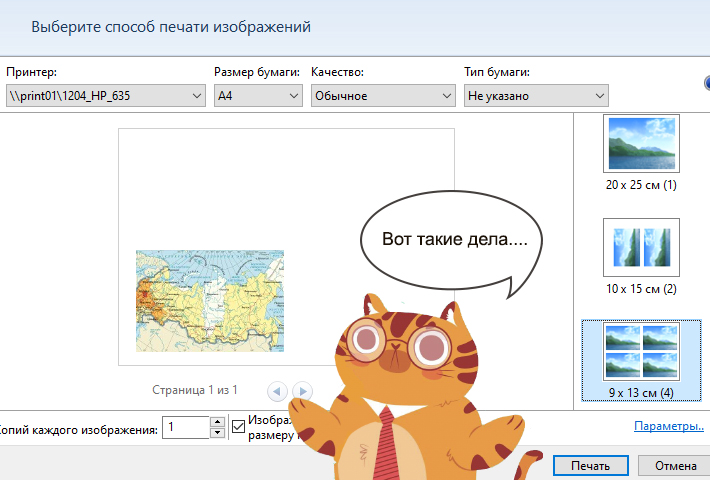Click the map image in print preview
The height and width of the screenshot is (480, 710).
click(x=209, y=301)
